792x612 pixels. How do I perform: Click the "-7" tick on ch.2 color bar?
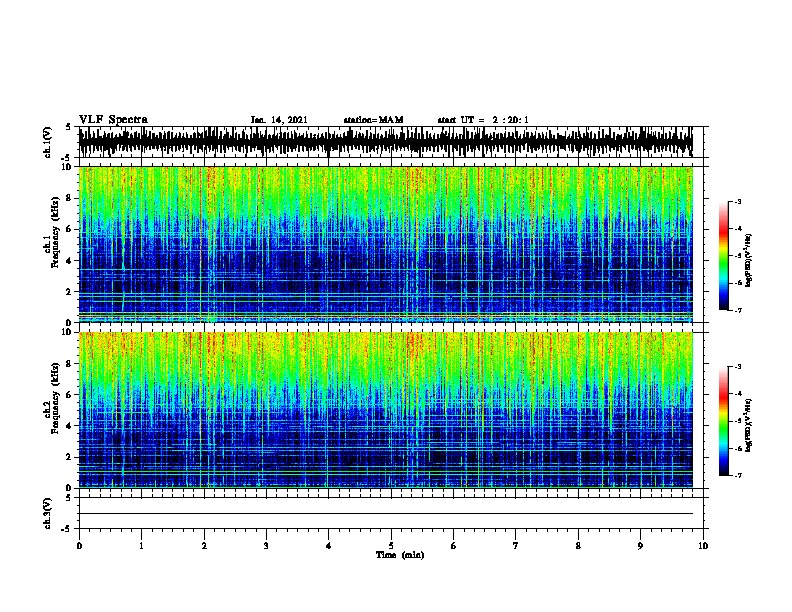click(738, 475)
